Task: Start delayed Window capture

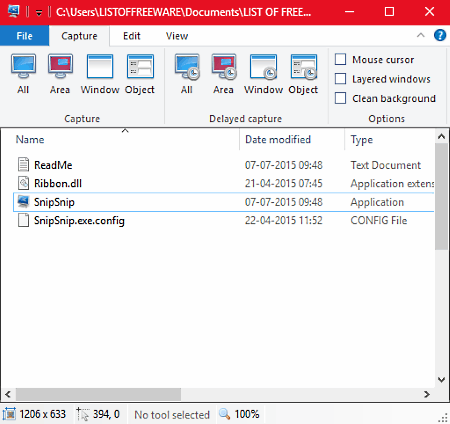Action: tap(263, 74)
